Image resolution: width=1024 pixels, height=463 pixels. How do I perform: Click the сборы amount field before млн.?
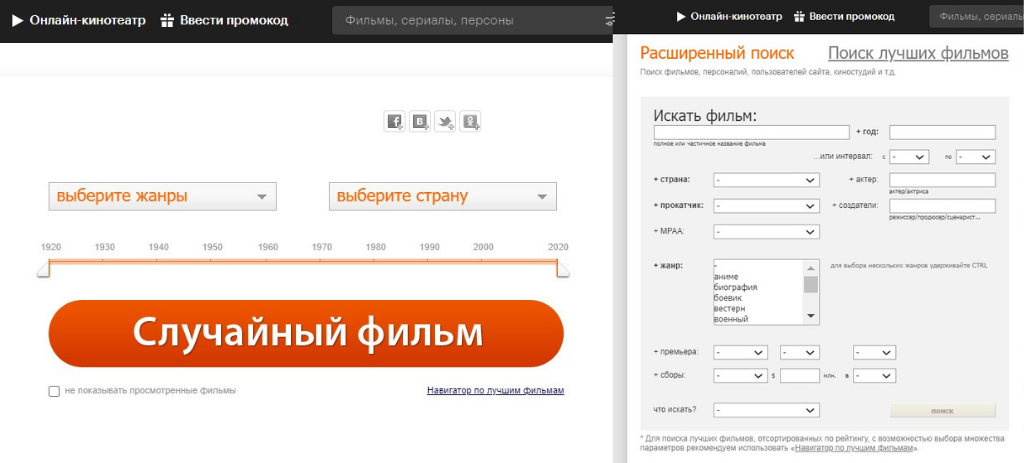pos(799,376)
